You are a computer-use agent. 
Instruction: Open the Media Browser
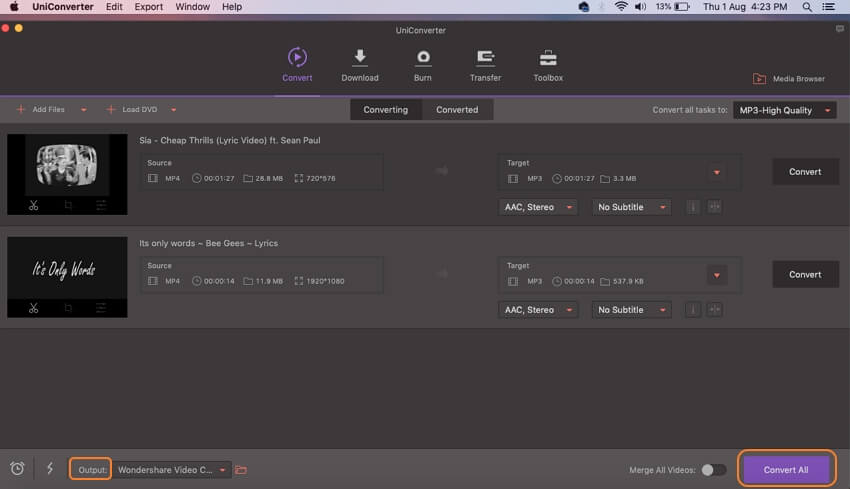click(x=789, y=79)
